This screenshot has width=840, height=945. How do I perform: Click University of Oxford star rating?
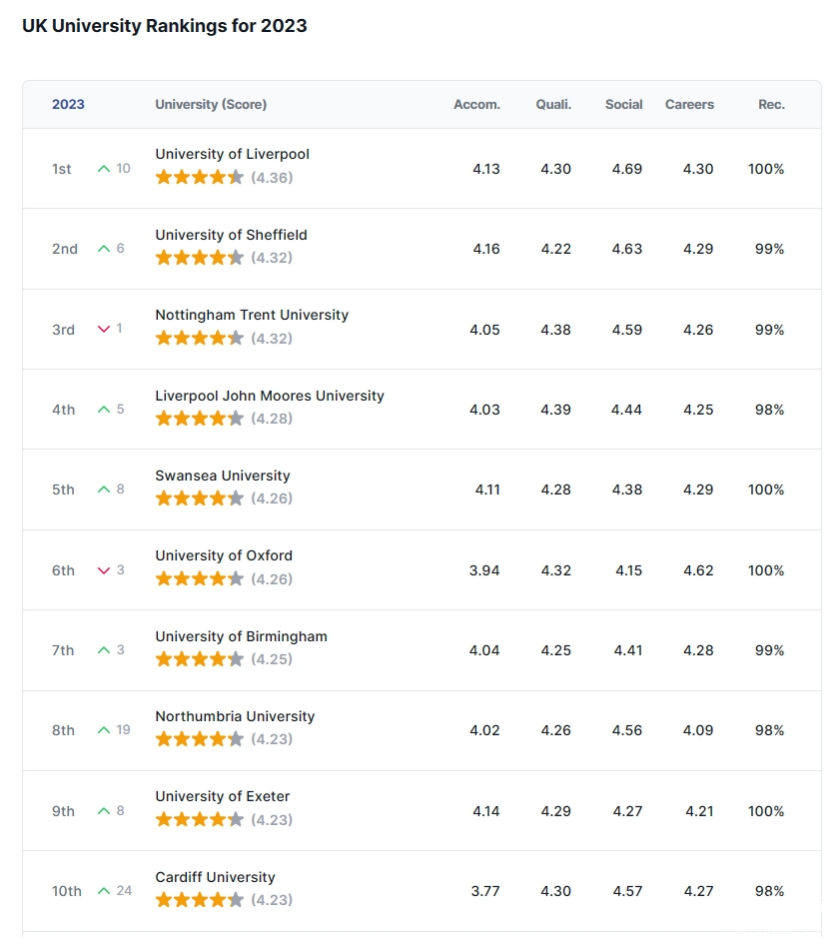point(199,579)
